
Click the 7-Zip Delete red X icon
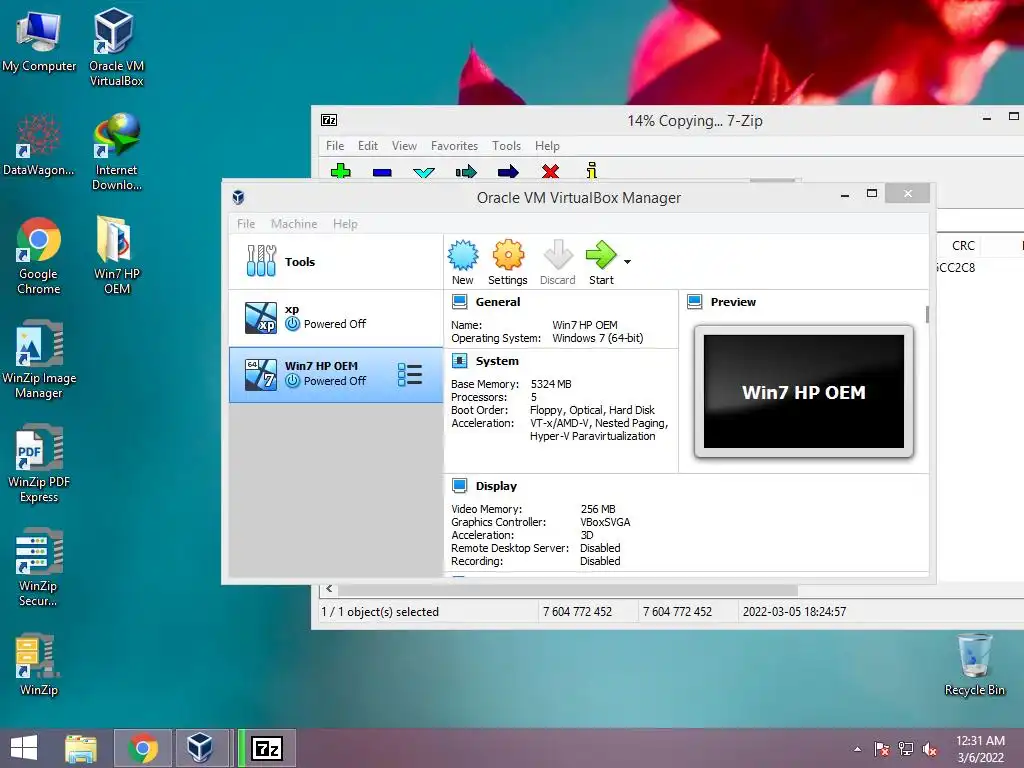[551, 171]
